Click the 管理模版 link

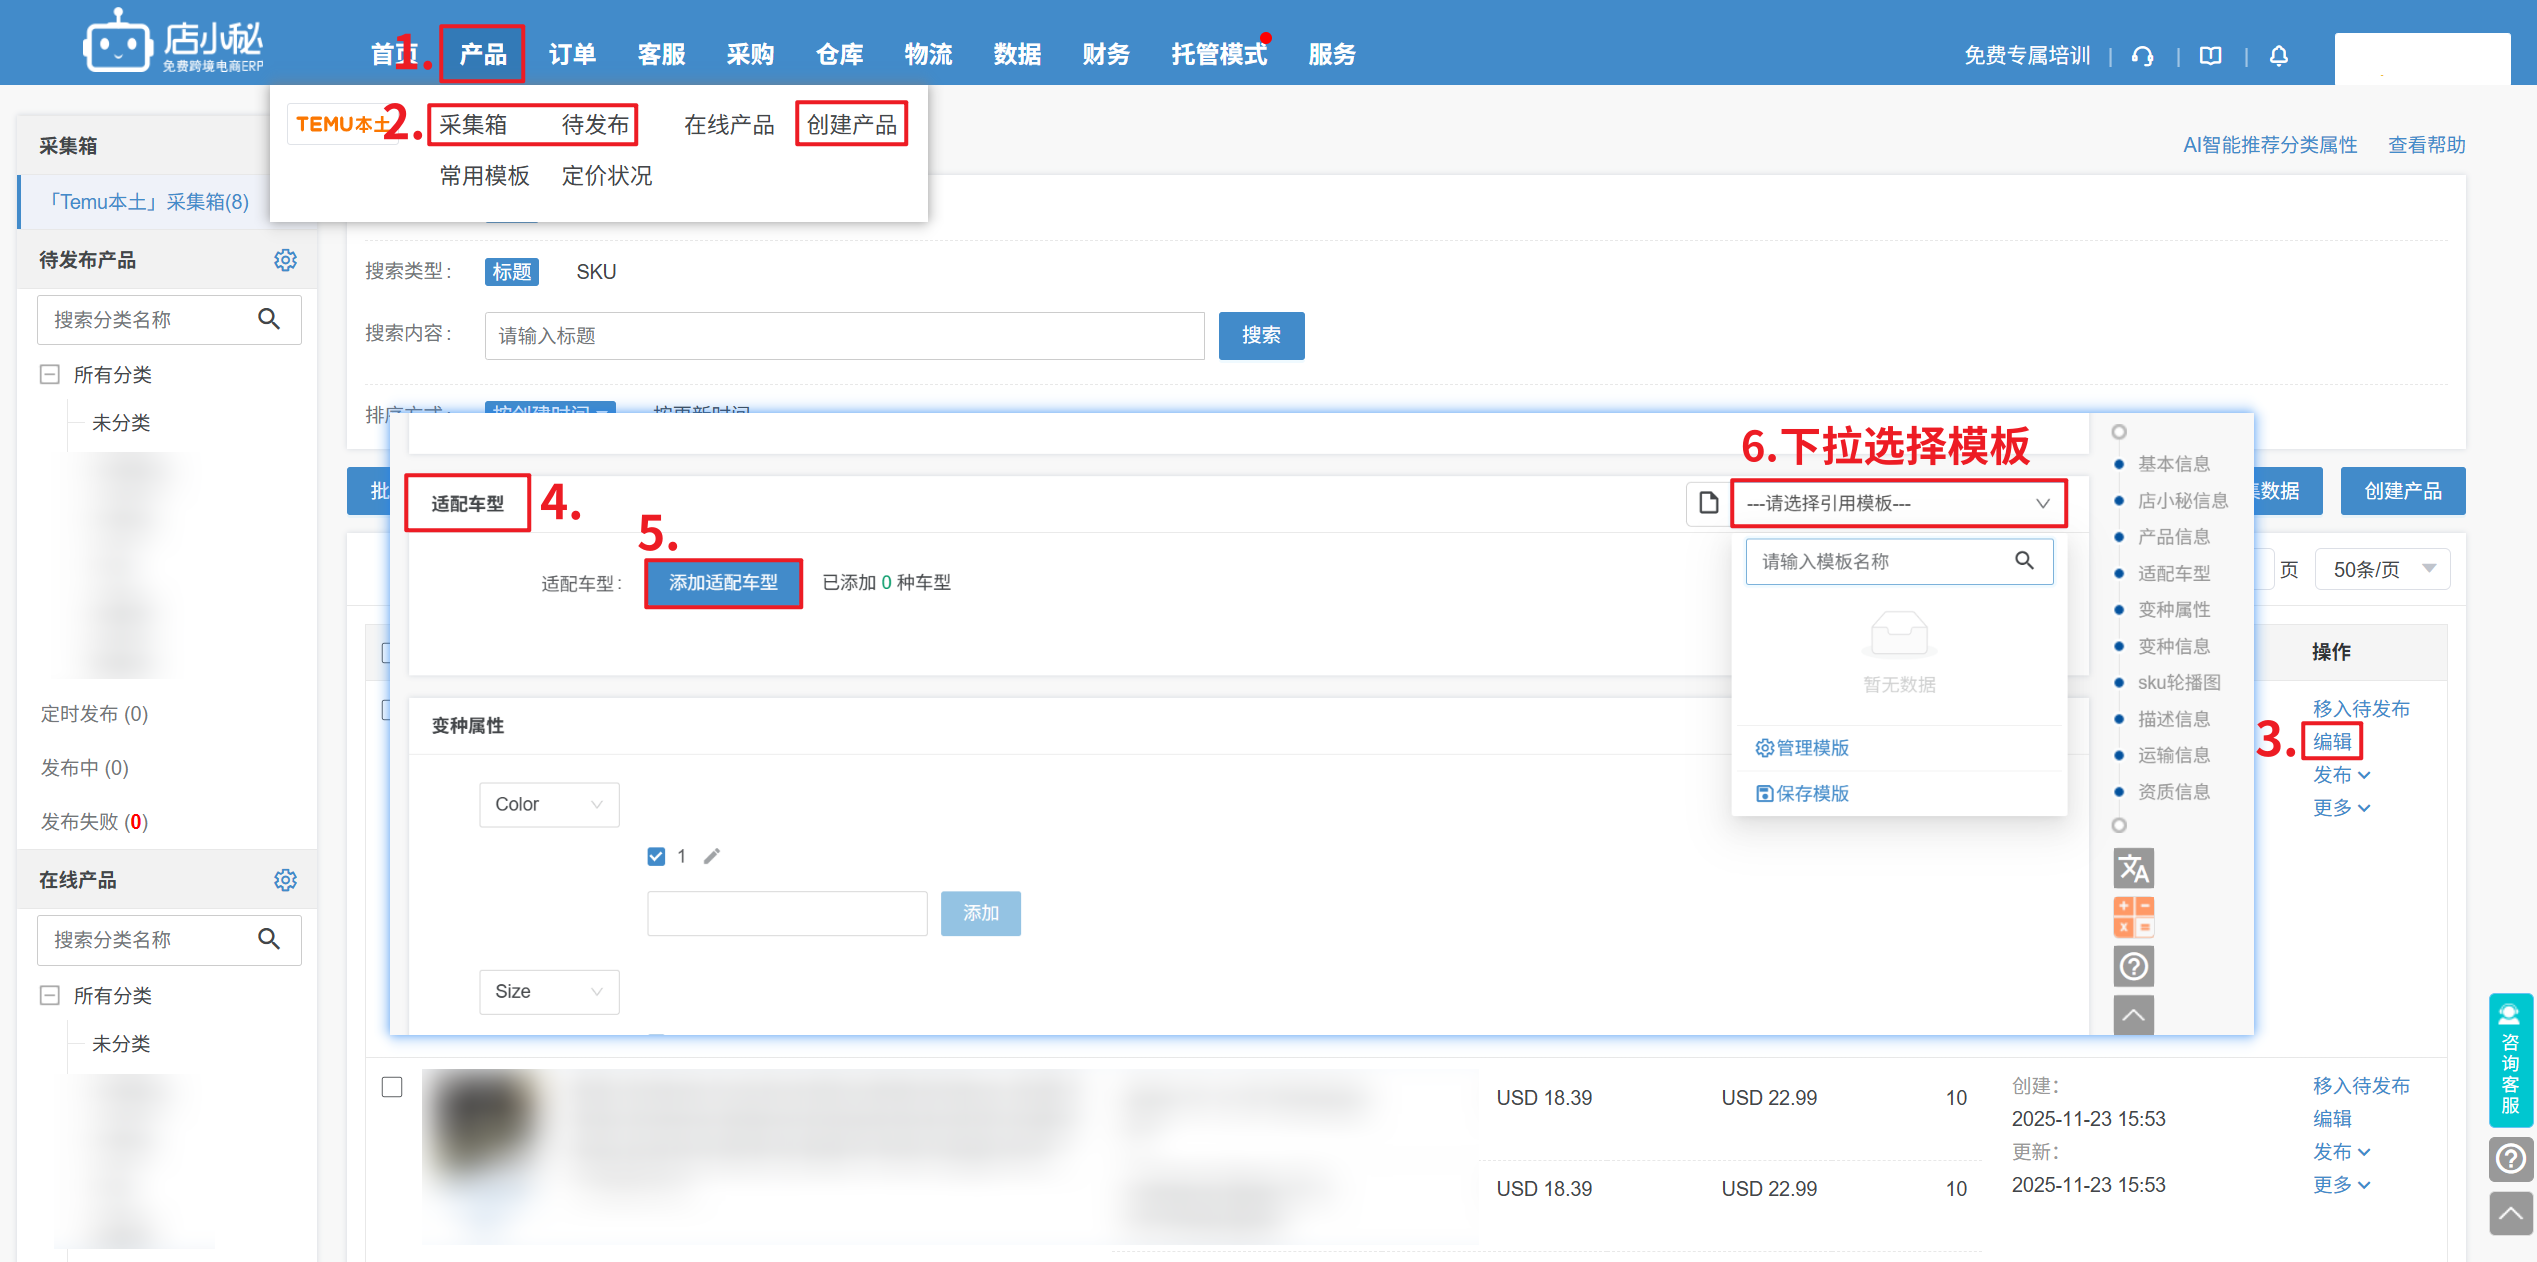(x=1802, y=748)
